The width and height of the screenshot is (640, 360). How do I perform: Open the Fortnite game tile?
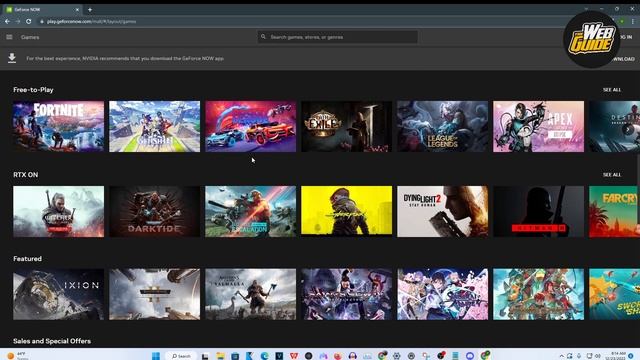(58, 127)
